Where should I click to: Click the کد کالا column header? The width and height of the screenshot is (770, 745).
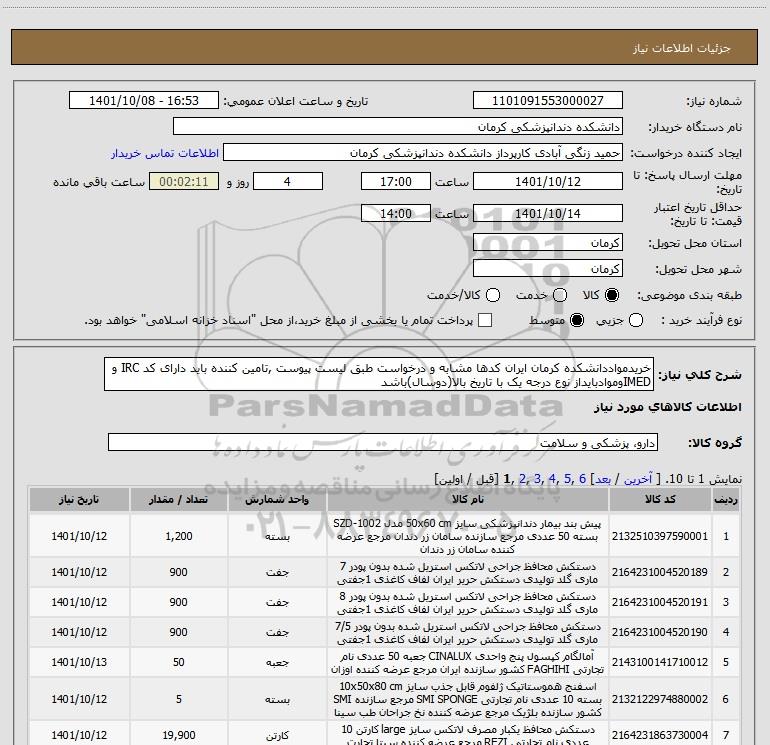pos(660,499)
